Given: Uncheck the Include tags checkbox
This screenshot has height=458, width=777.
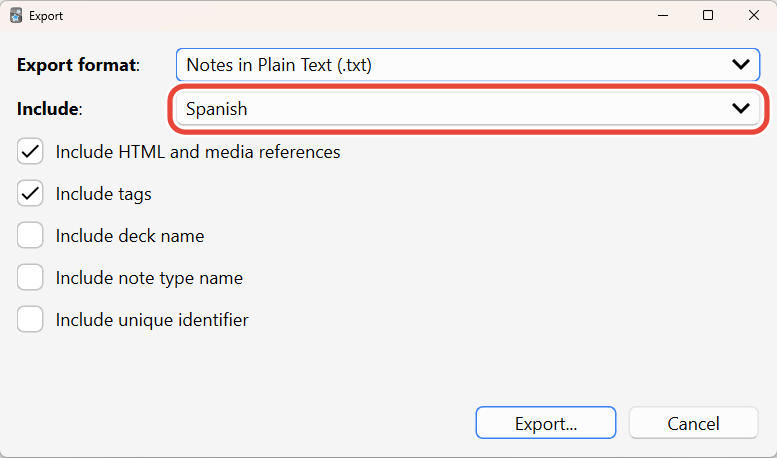Looking at the screenshot, I should point(30,194).
